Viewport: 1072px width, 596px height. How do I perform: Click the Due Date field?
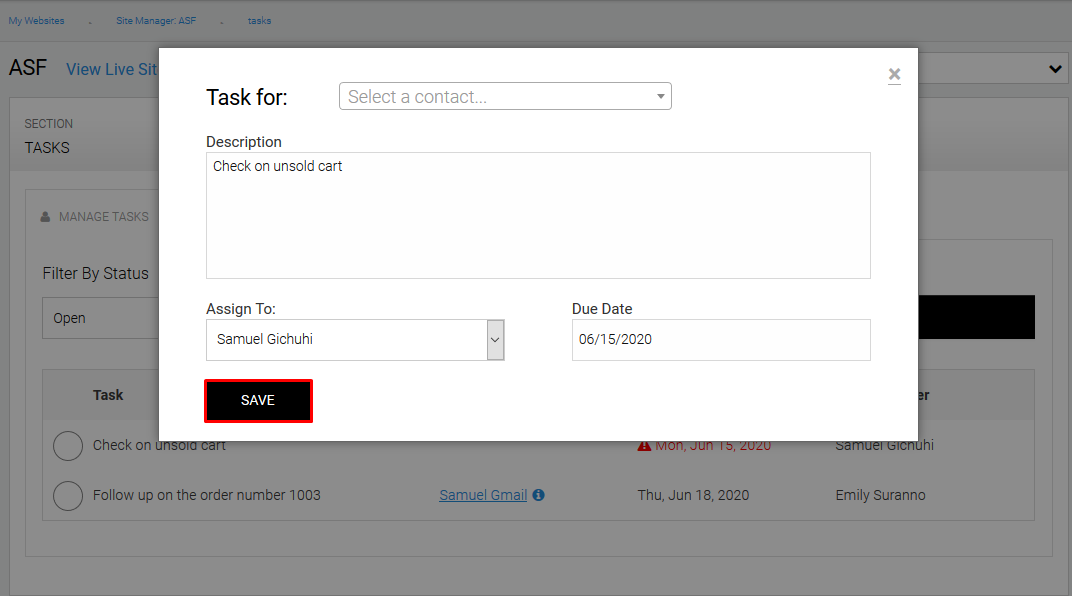tap(720, 340)
